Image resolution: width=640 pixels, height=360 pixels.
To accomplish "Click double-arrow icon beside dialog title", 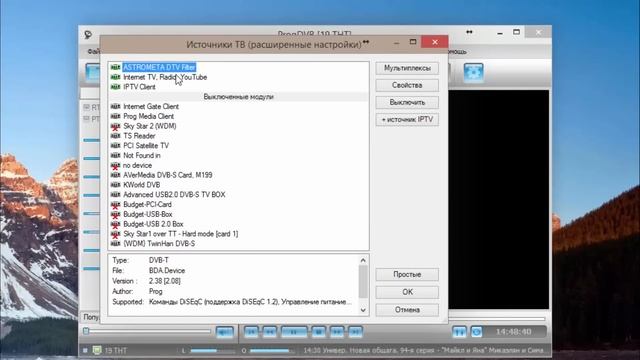I will 366,42.
